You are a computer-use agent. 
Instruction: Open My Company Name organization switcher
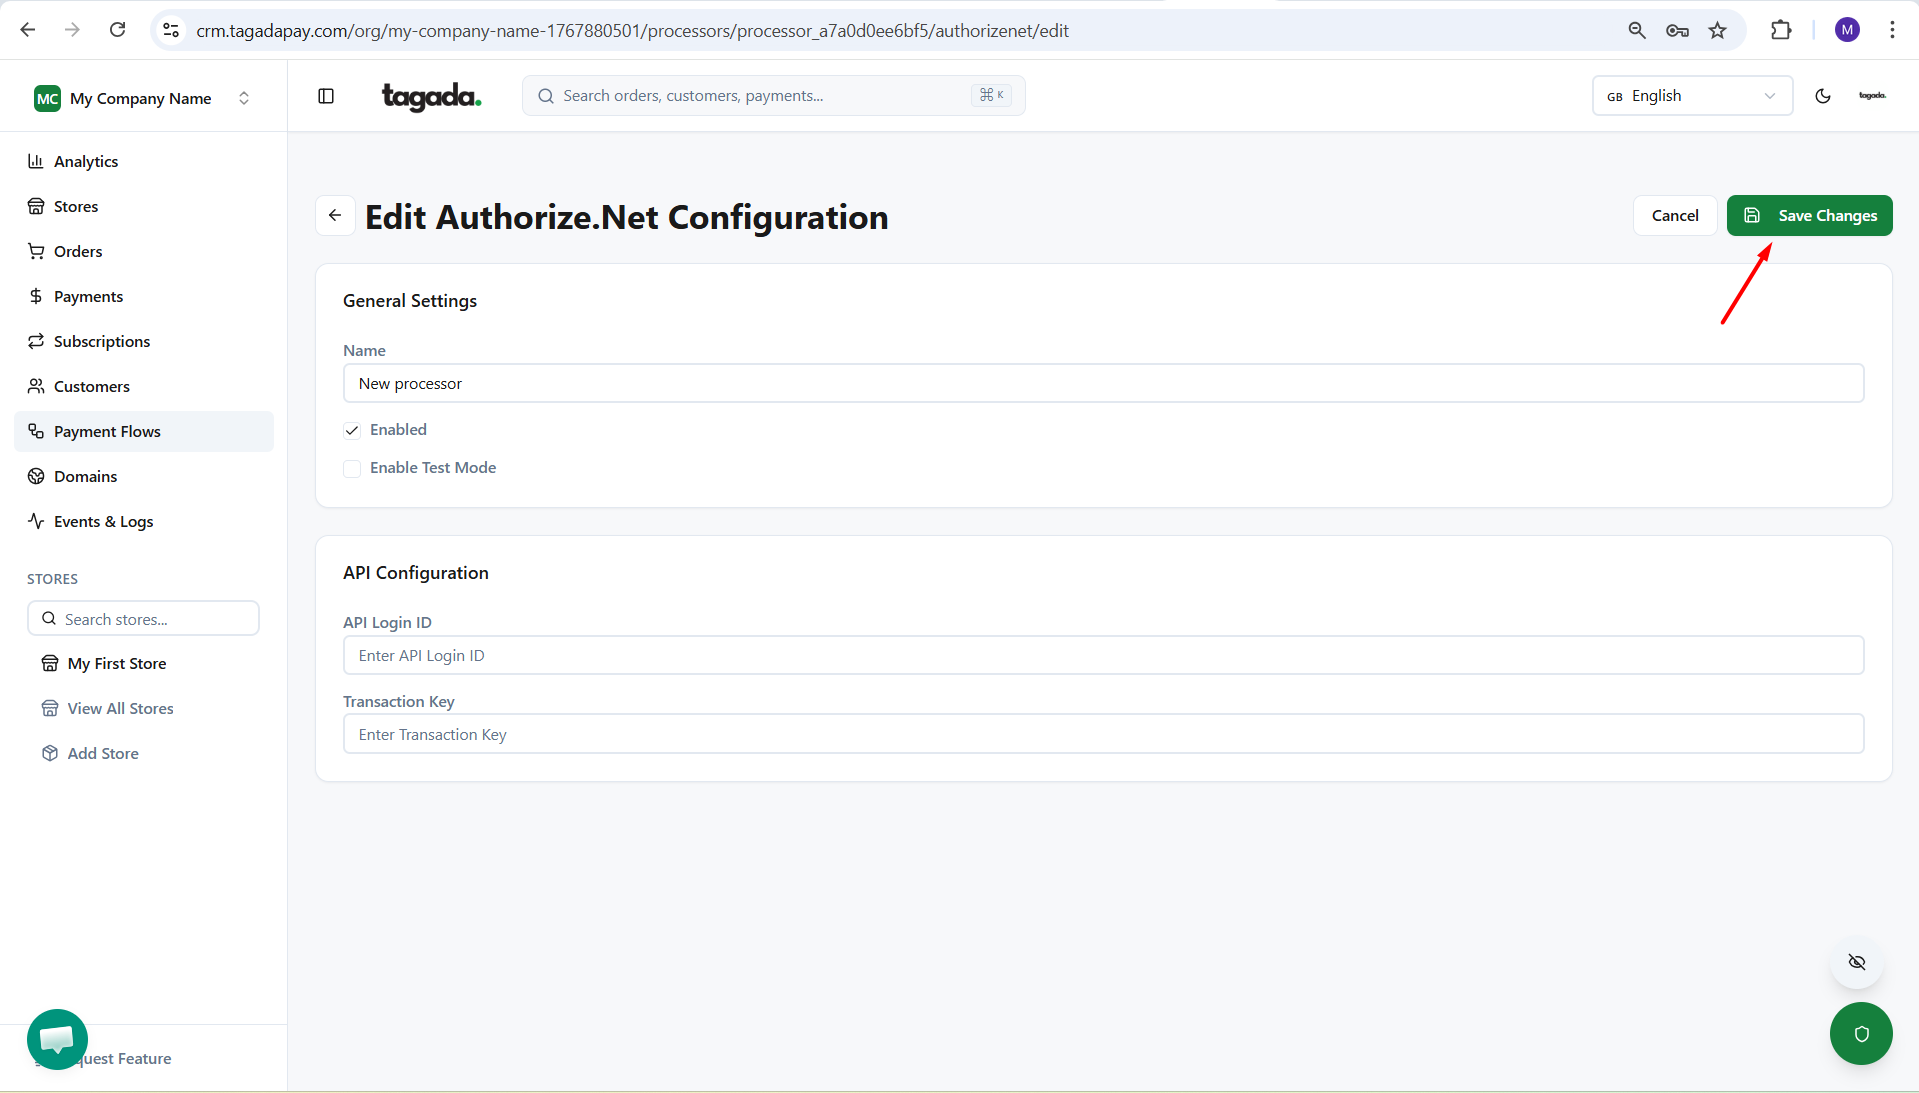pyautogui.click(x=143, y=98)
